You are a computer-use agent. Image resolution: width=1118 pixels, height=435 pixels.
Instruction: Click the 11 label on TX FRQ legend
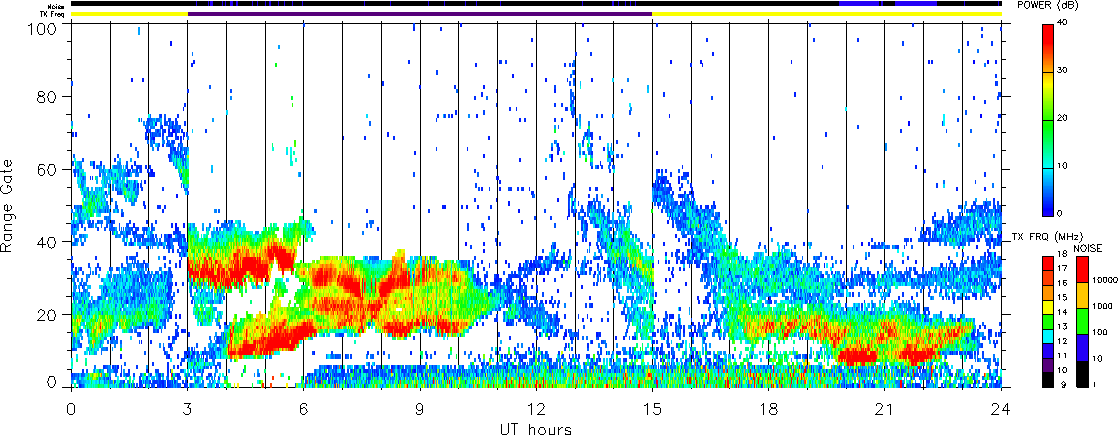coord(1063,355)
